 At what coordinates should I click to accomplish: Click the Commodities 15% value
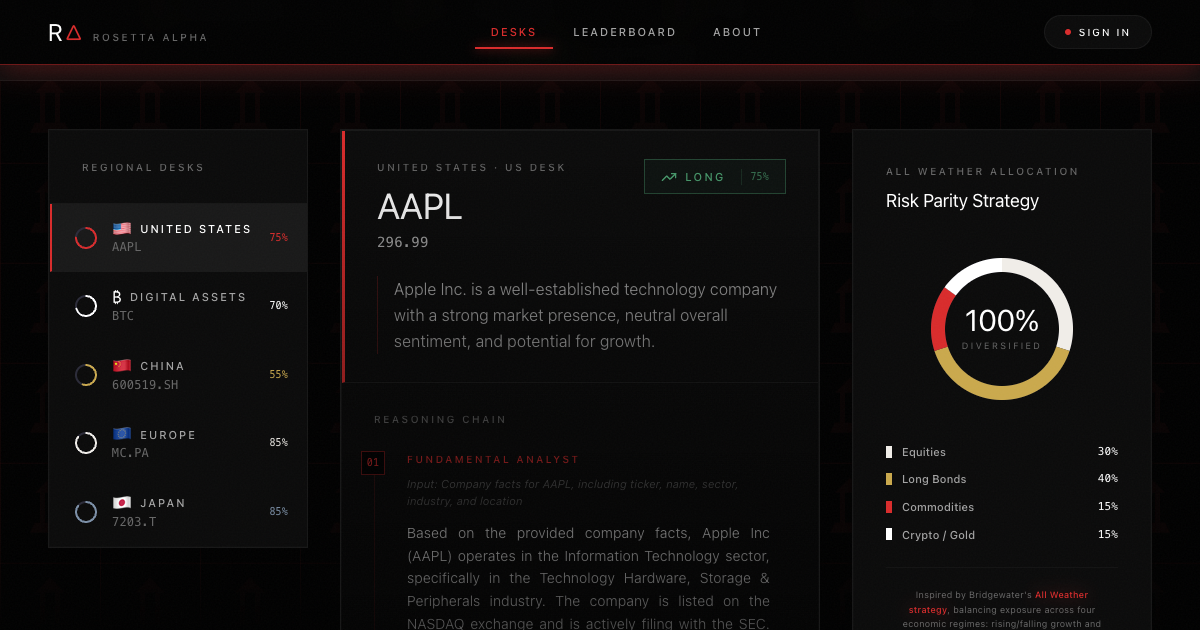coord(1107,507)
